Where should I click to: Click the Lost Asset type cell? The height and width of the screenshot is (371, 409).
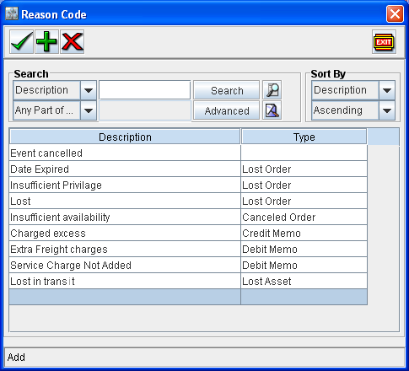[x=304, y=281]
